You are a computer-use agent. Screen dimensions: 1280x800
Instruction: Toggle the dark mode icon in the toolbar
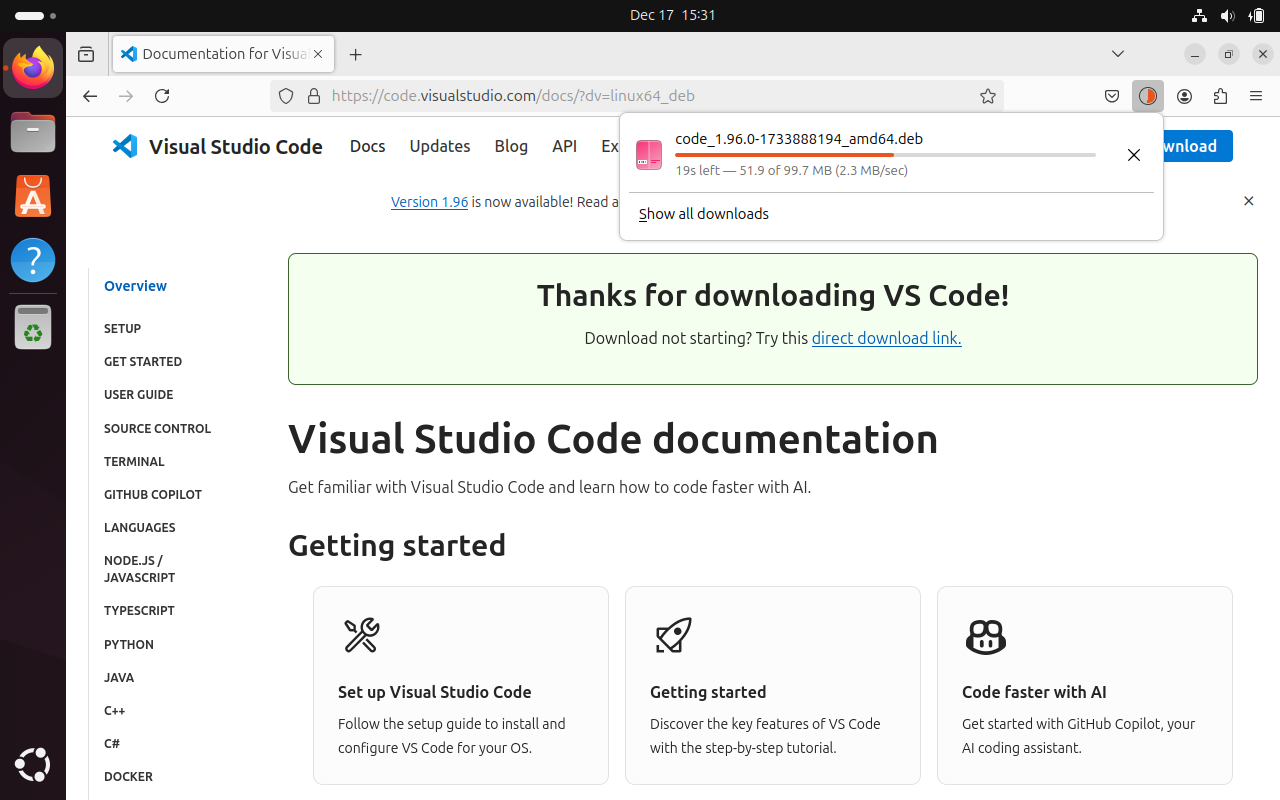click(x=1148, y=96)
